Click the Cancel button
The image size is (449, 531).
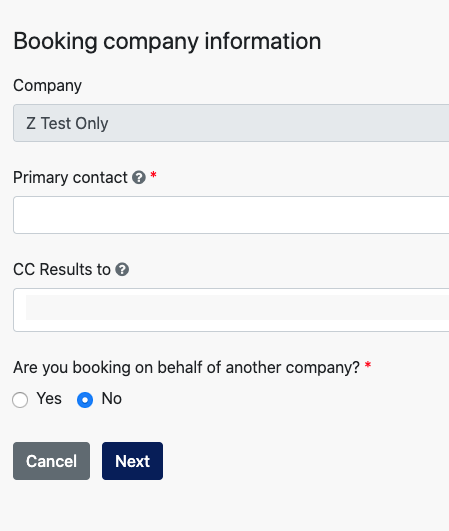(51, 461)
